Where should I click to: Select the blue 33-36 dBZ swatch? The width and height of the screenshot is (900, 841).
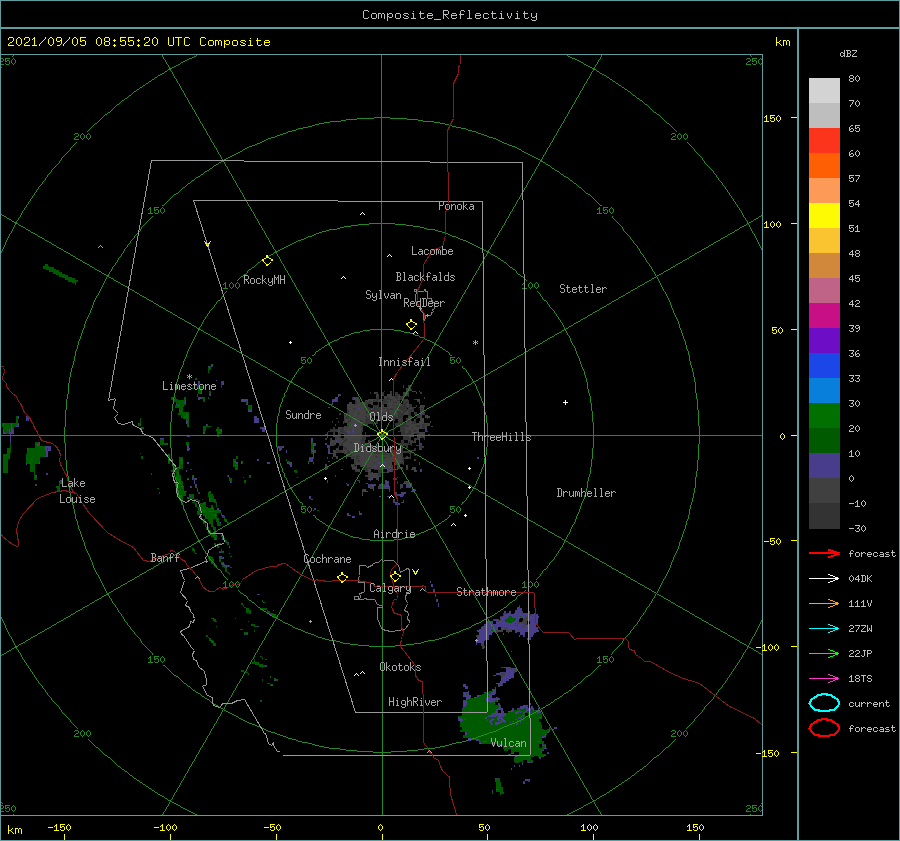click(824, 365)
